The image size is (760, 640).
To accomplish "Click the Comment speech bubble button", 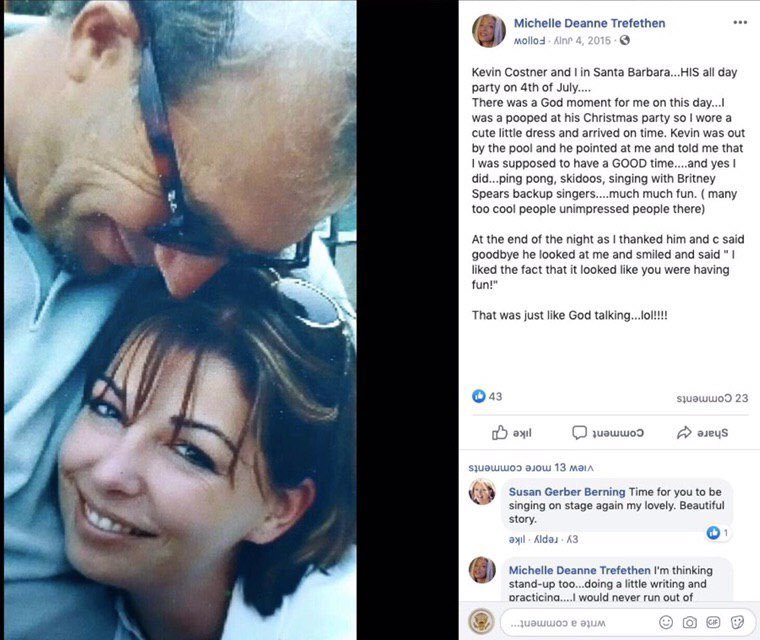I will pos(608,432).
